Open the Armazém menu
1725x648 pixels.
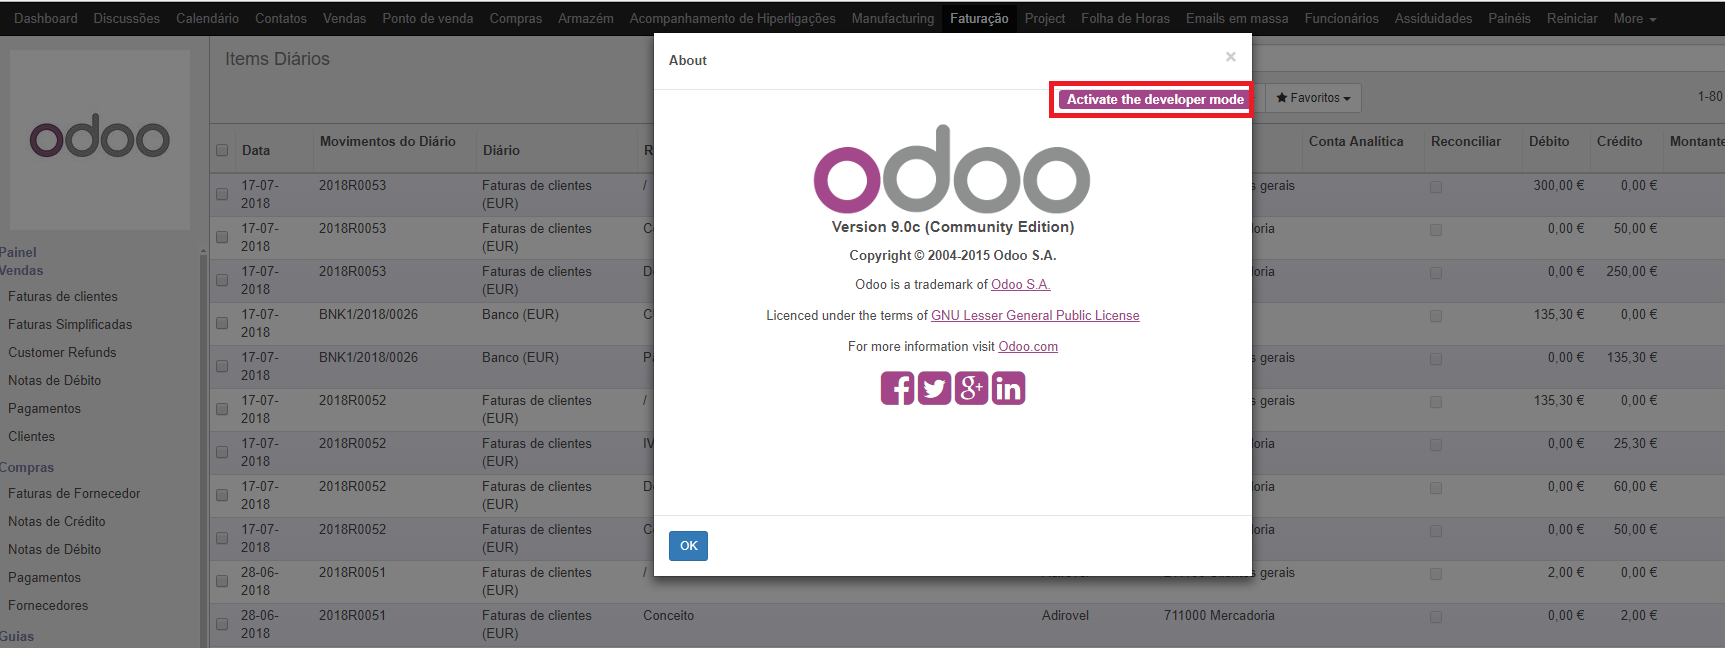(585, 18)
